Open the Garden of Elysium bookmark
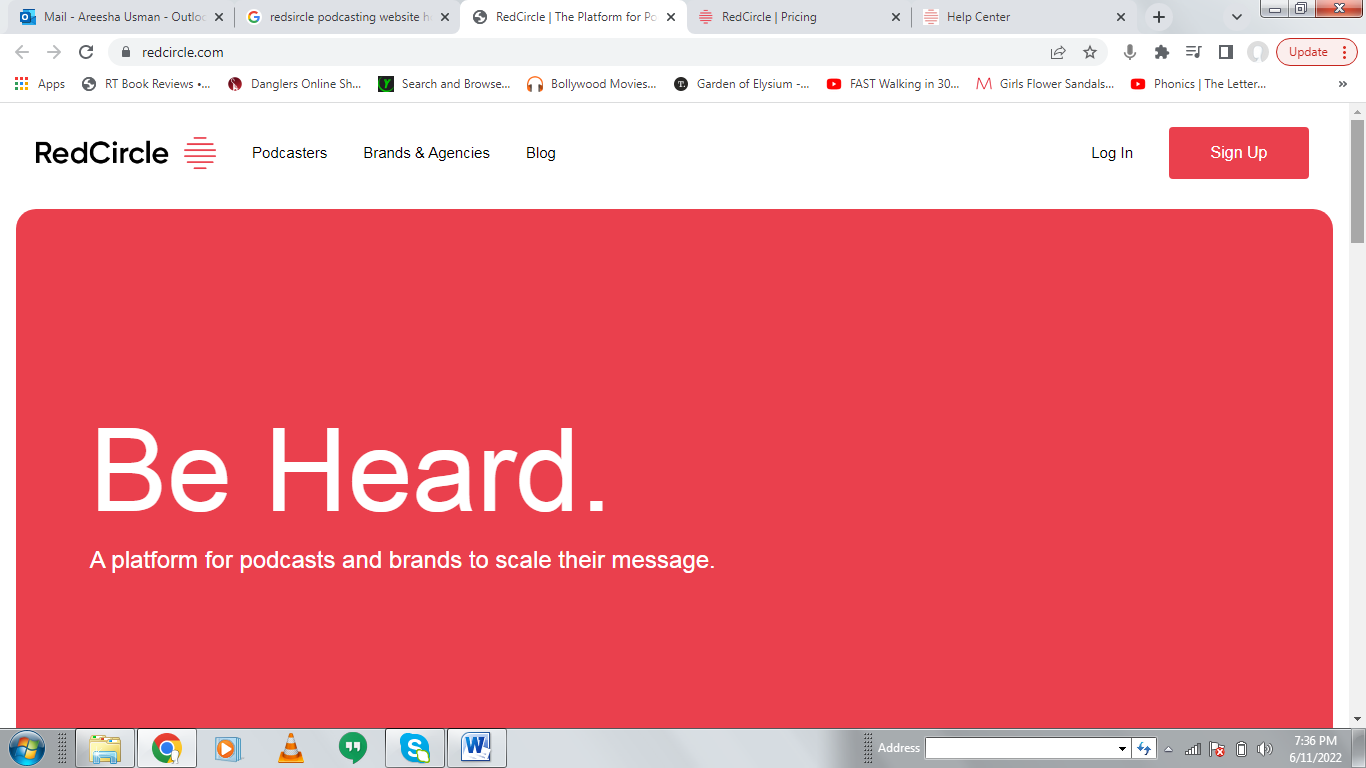This screenshot has height=768, width=1366. click(742, 84)
